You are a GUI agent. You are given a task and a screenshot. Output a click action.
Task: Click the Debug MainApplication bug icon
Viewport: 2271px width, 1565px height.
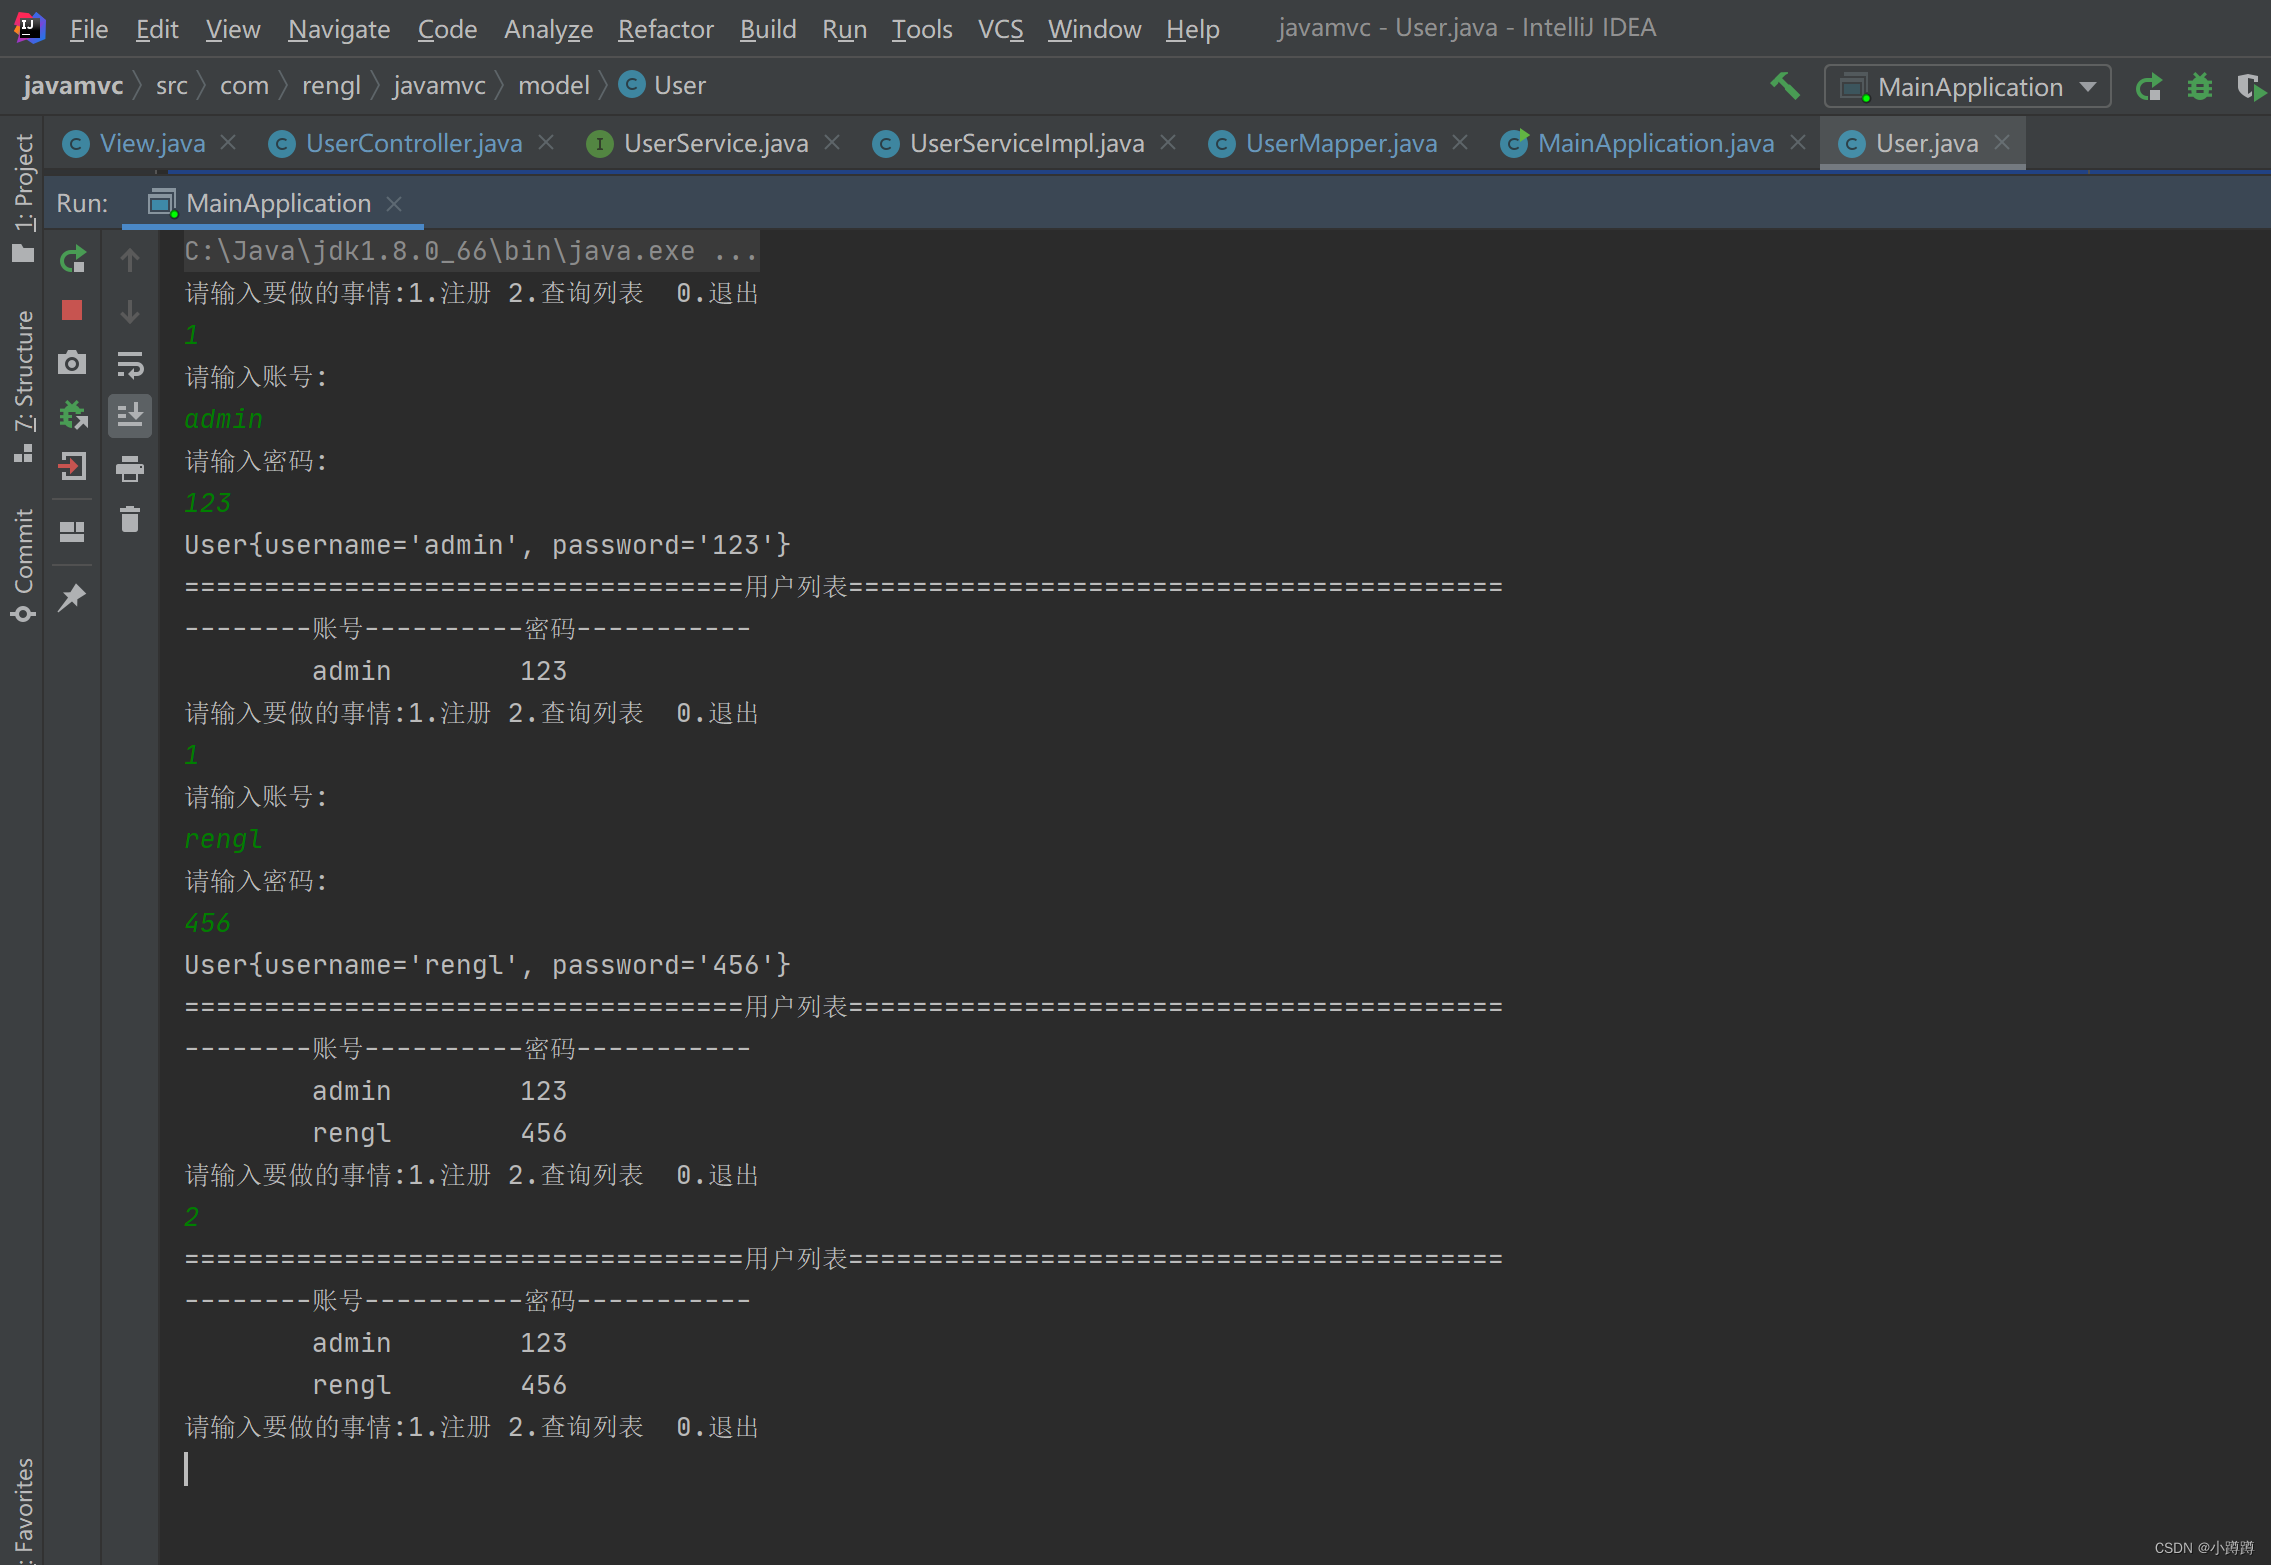point(2199,87)
